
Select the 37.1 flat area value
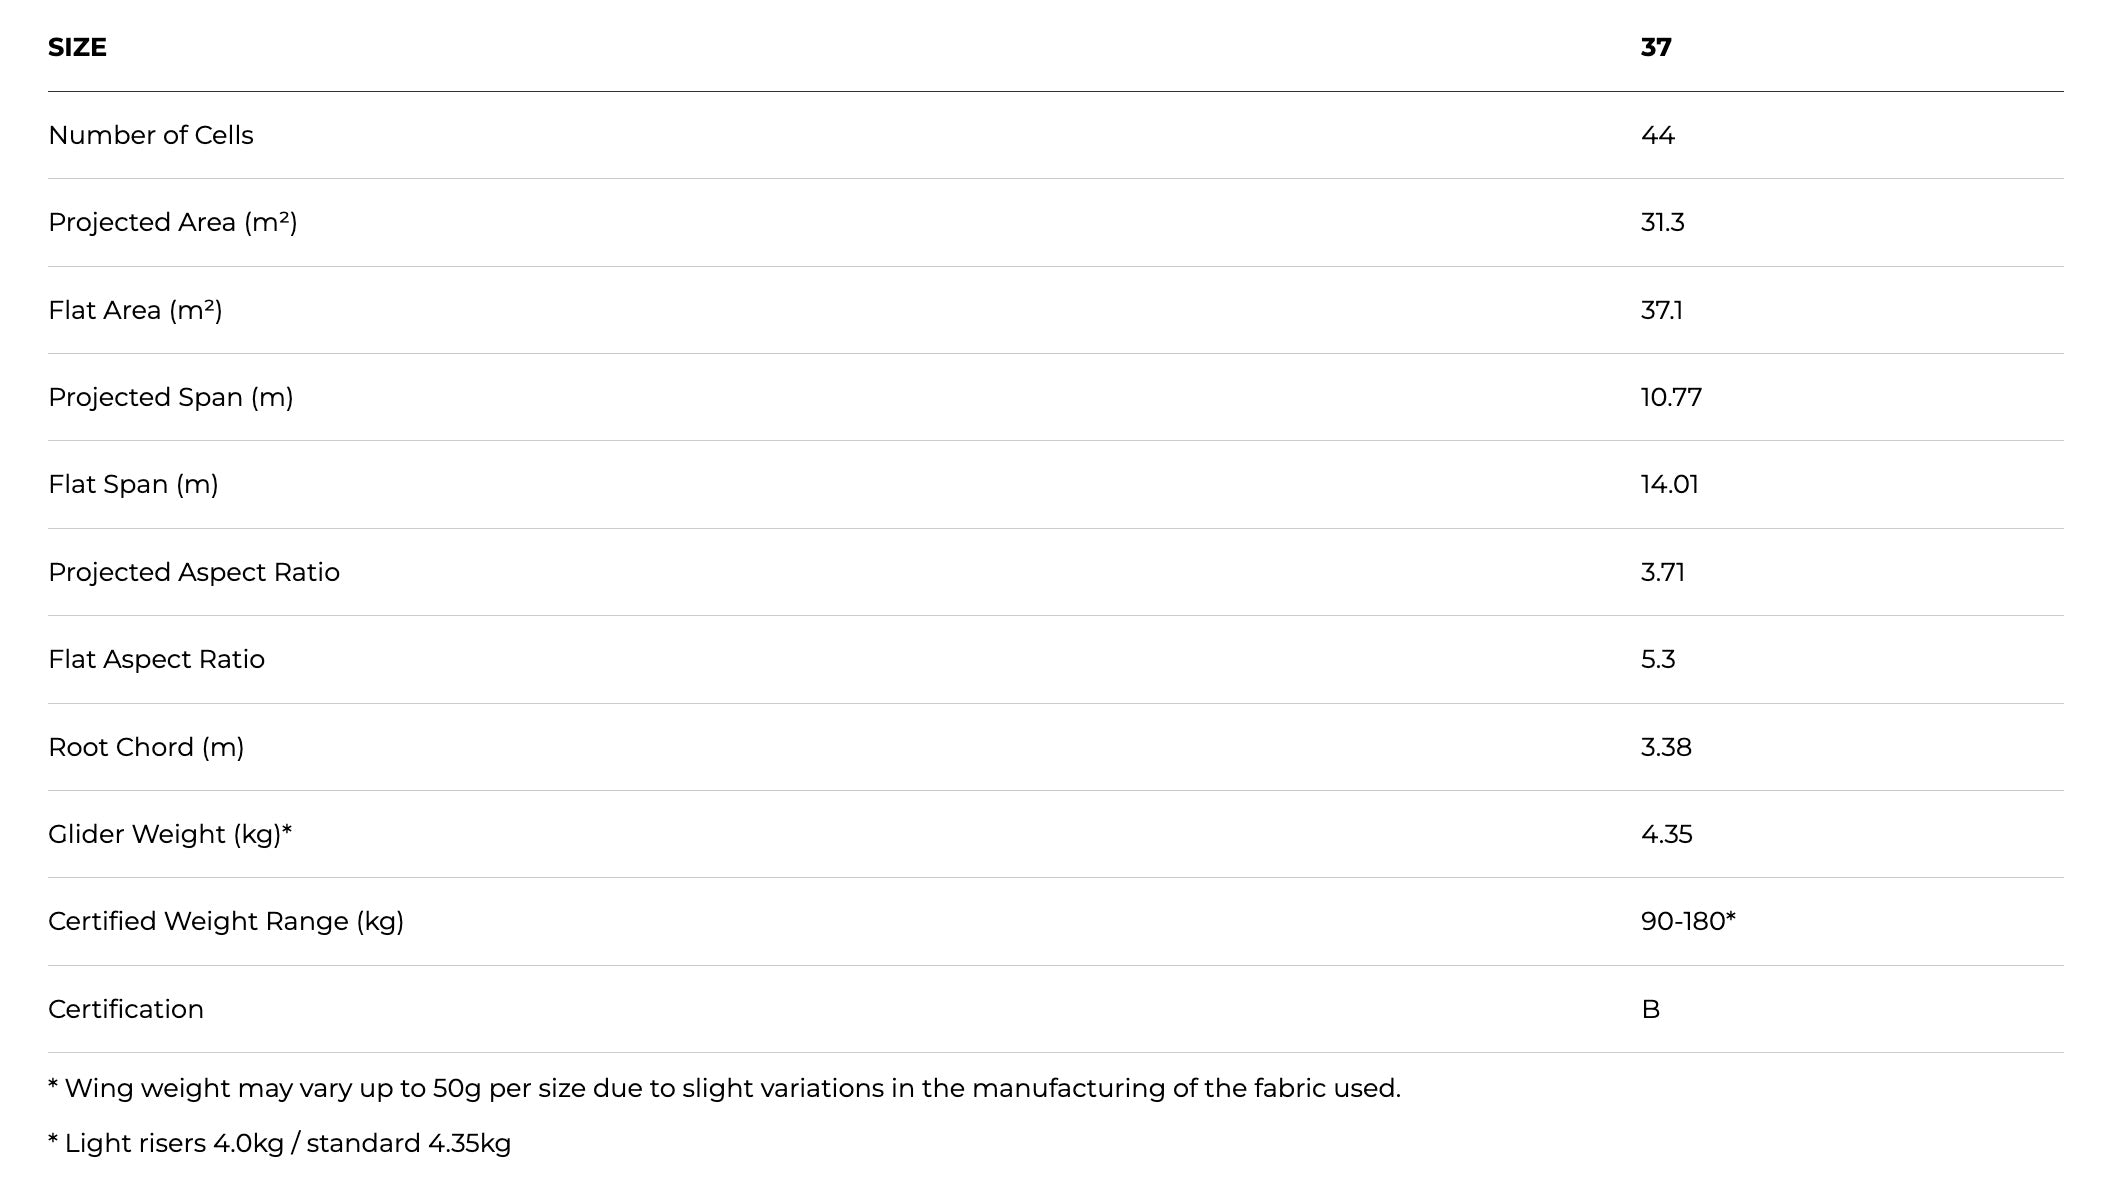pyautogui.click(x=1662, y=310)
